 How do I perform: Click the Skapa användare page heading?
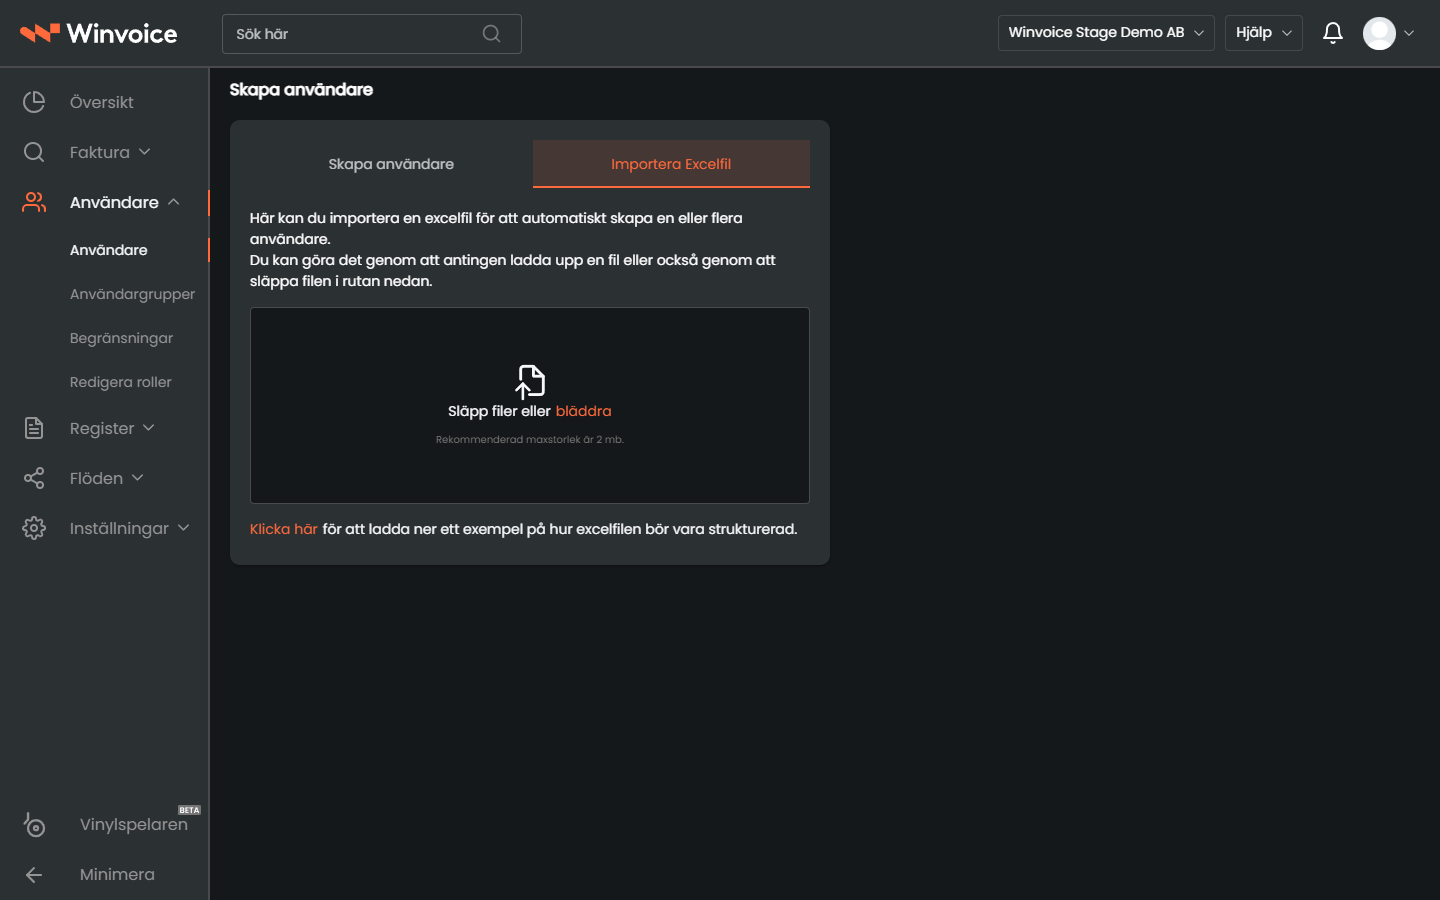tap(301, 89)
